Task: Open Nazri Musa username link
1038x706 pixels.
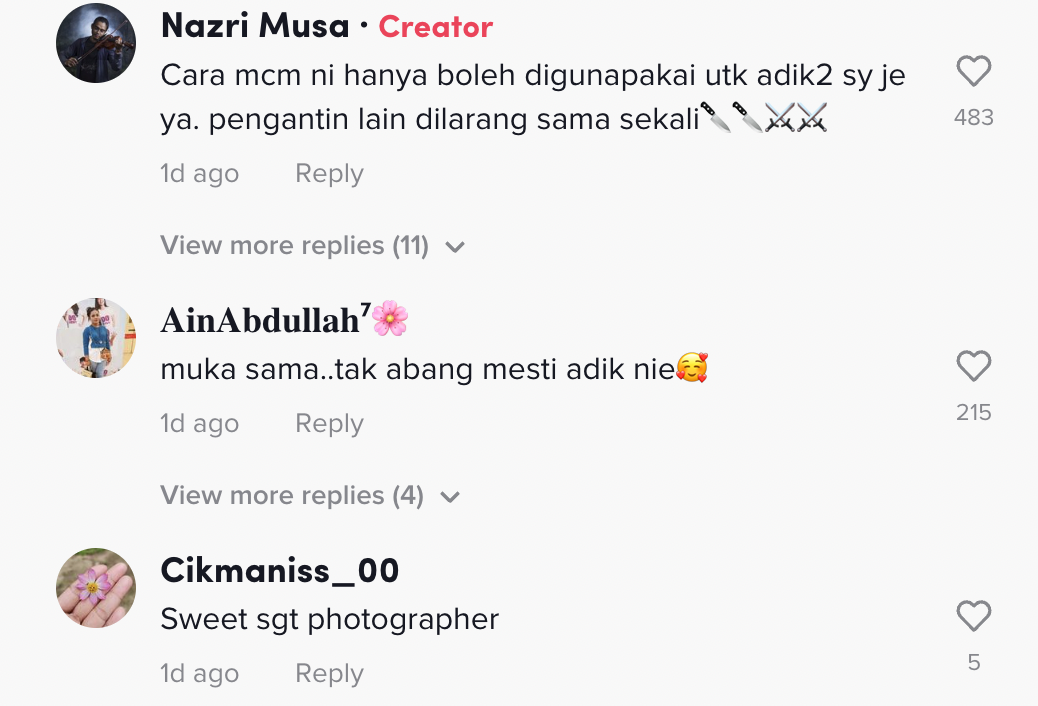Action: pyautogui.click(x=255, y=27)
